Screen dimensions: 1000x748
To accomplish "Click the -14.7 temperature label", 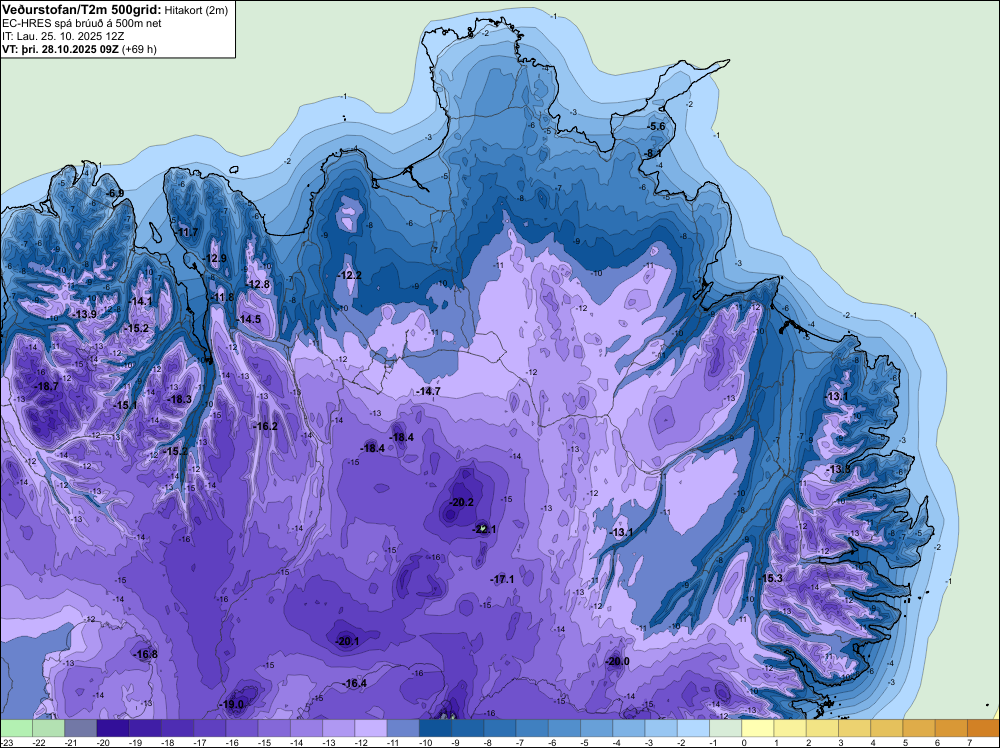I will point(427,392).
